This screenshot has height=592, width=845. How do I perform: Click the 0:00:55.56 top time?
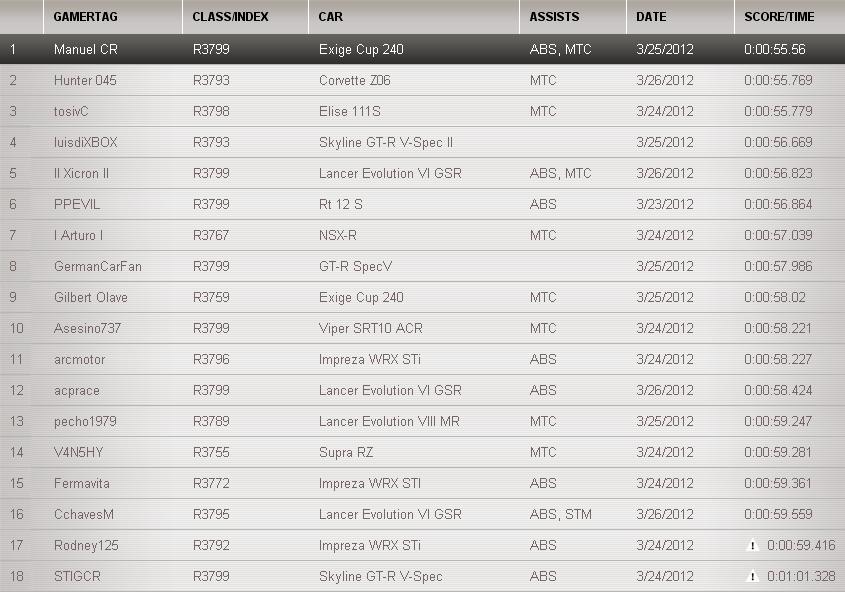[x=775, y=49]
